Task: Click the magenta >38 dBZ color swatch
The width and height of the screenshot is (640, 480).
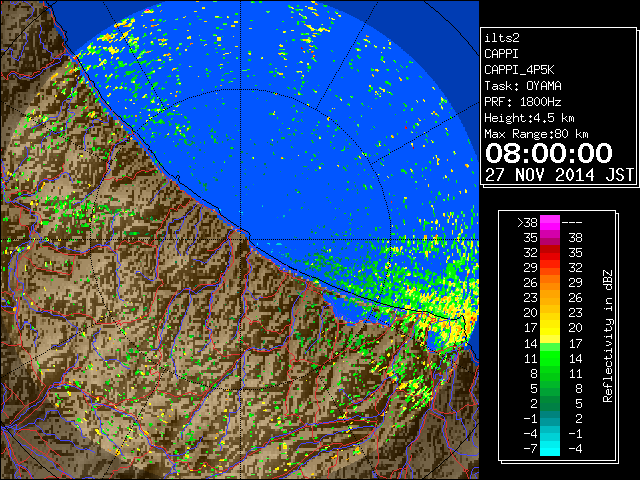Action: pos(550,222)
